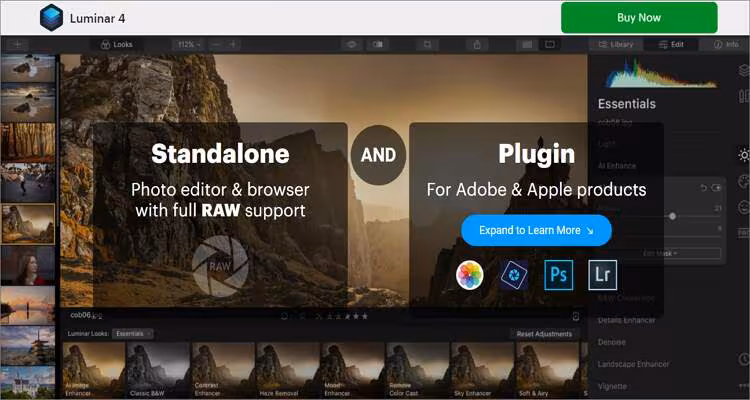Open the Looks panel button

pyautogui.click(x=117, y=44)
